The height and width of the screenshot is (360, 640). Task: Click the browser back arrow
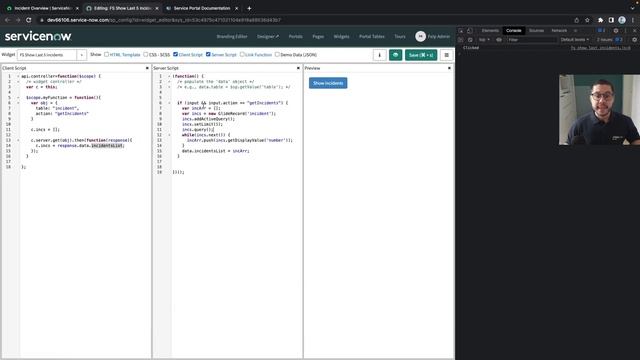click(7, 20)
